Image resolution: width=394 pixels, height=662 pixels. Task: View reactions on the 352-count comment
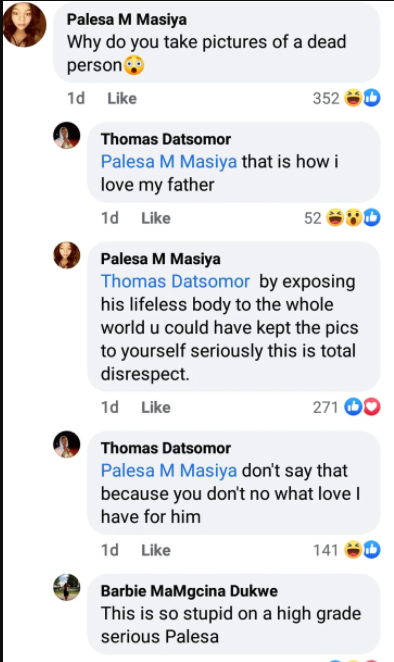(346, 98)
